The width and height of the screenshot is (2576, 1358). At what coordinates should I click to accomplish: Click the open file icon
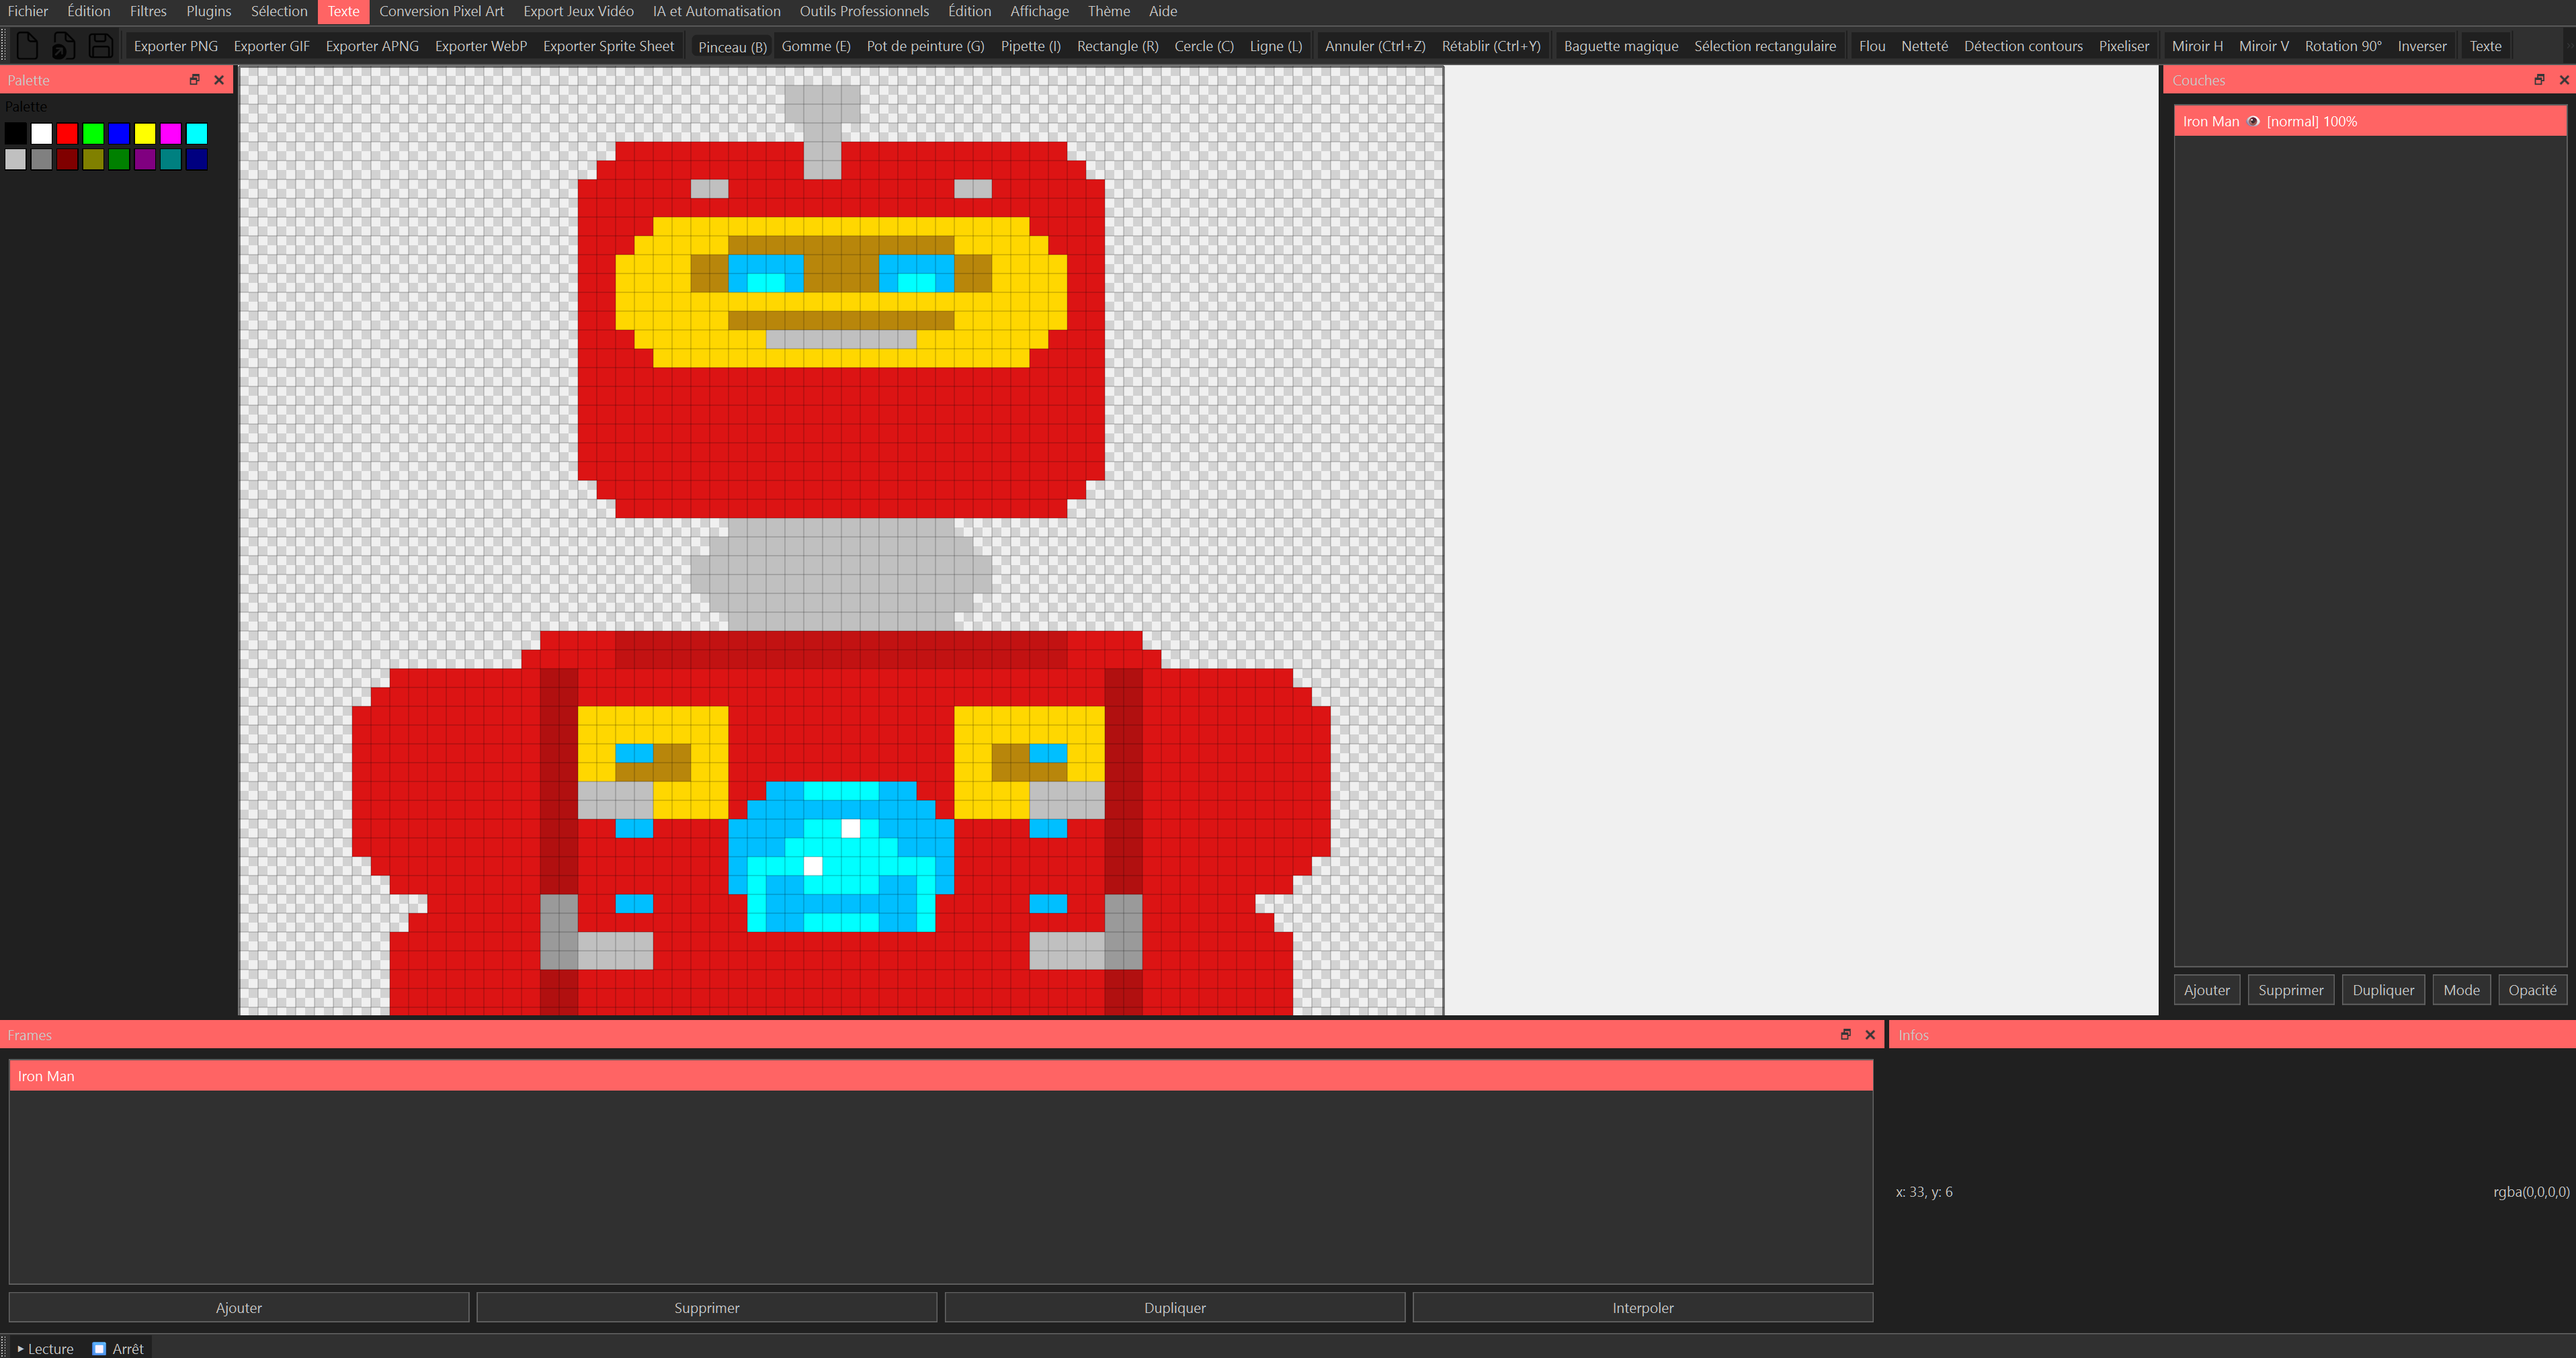63,46
